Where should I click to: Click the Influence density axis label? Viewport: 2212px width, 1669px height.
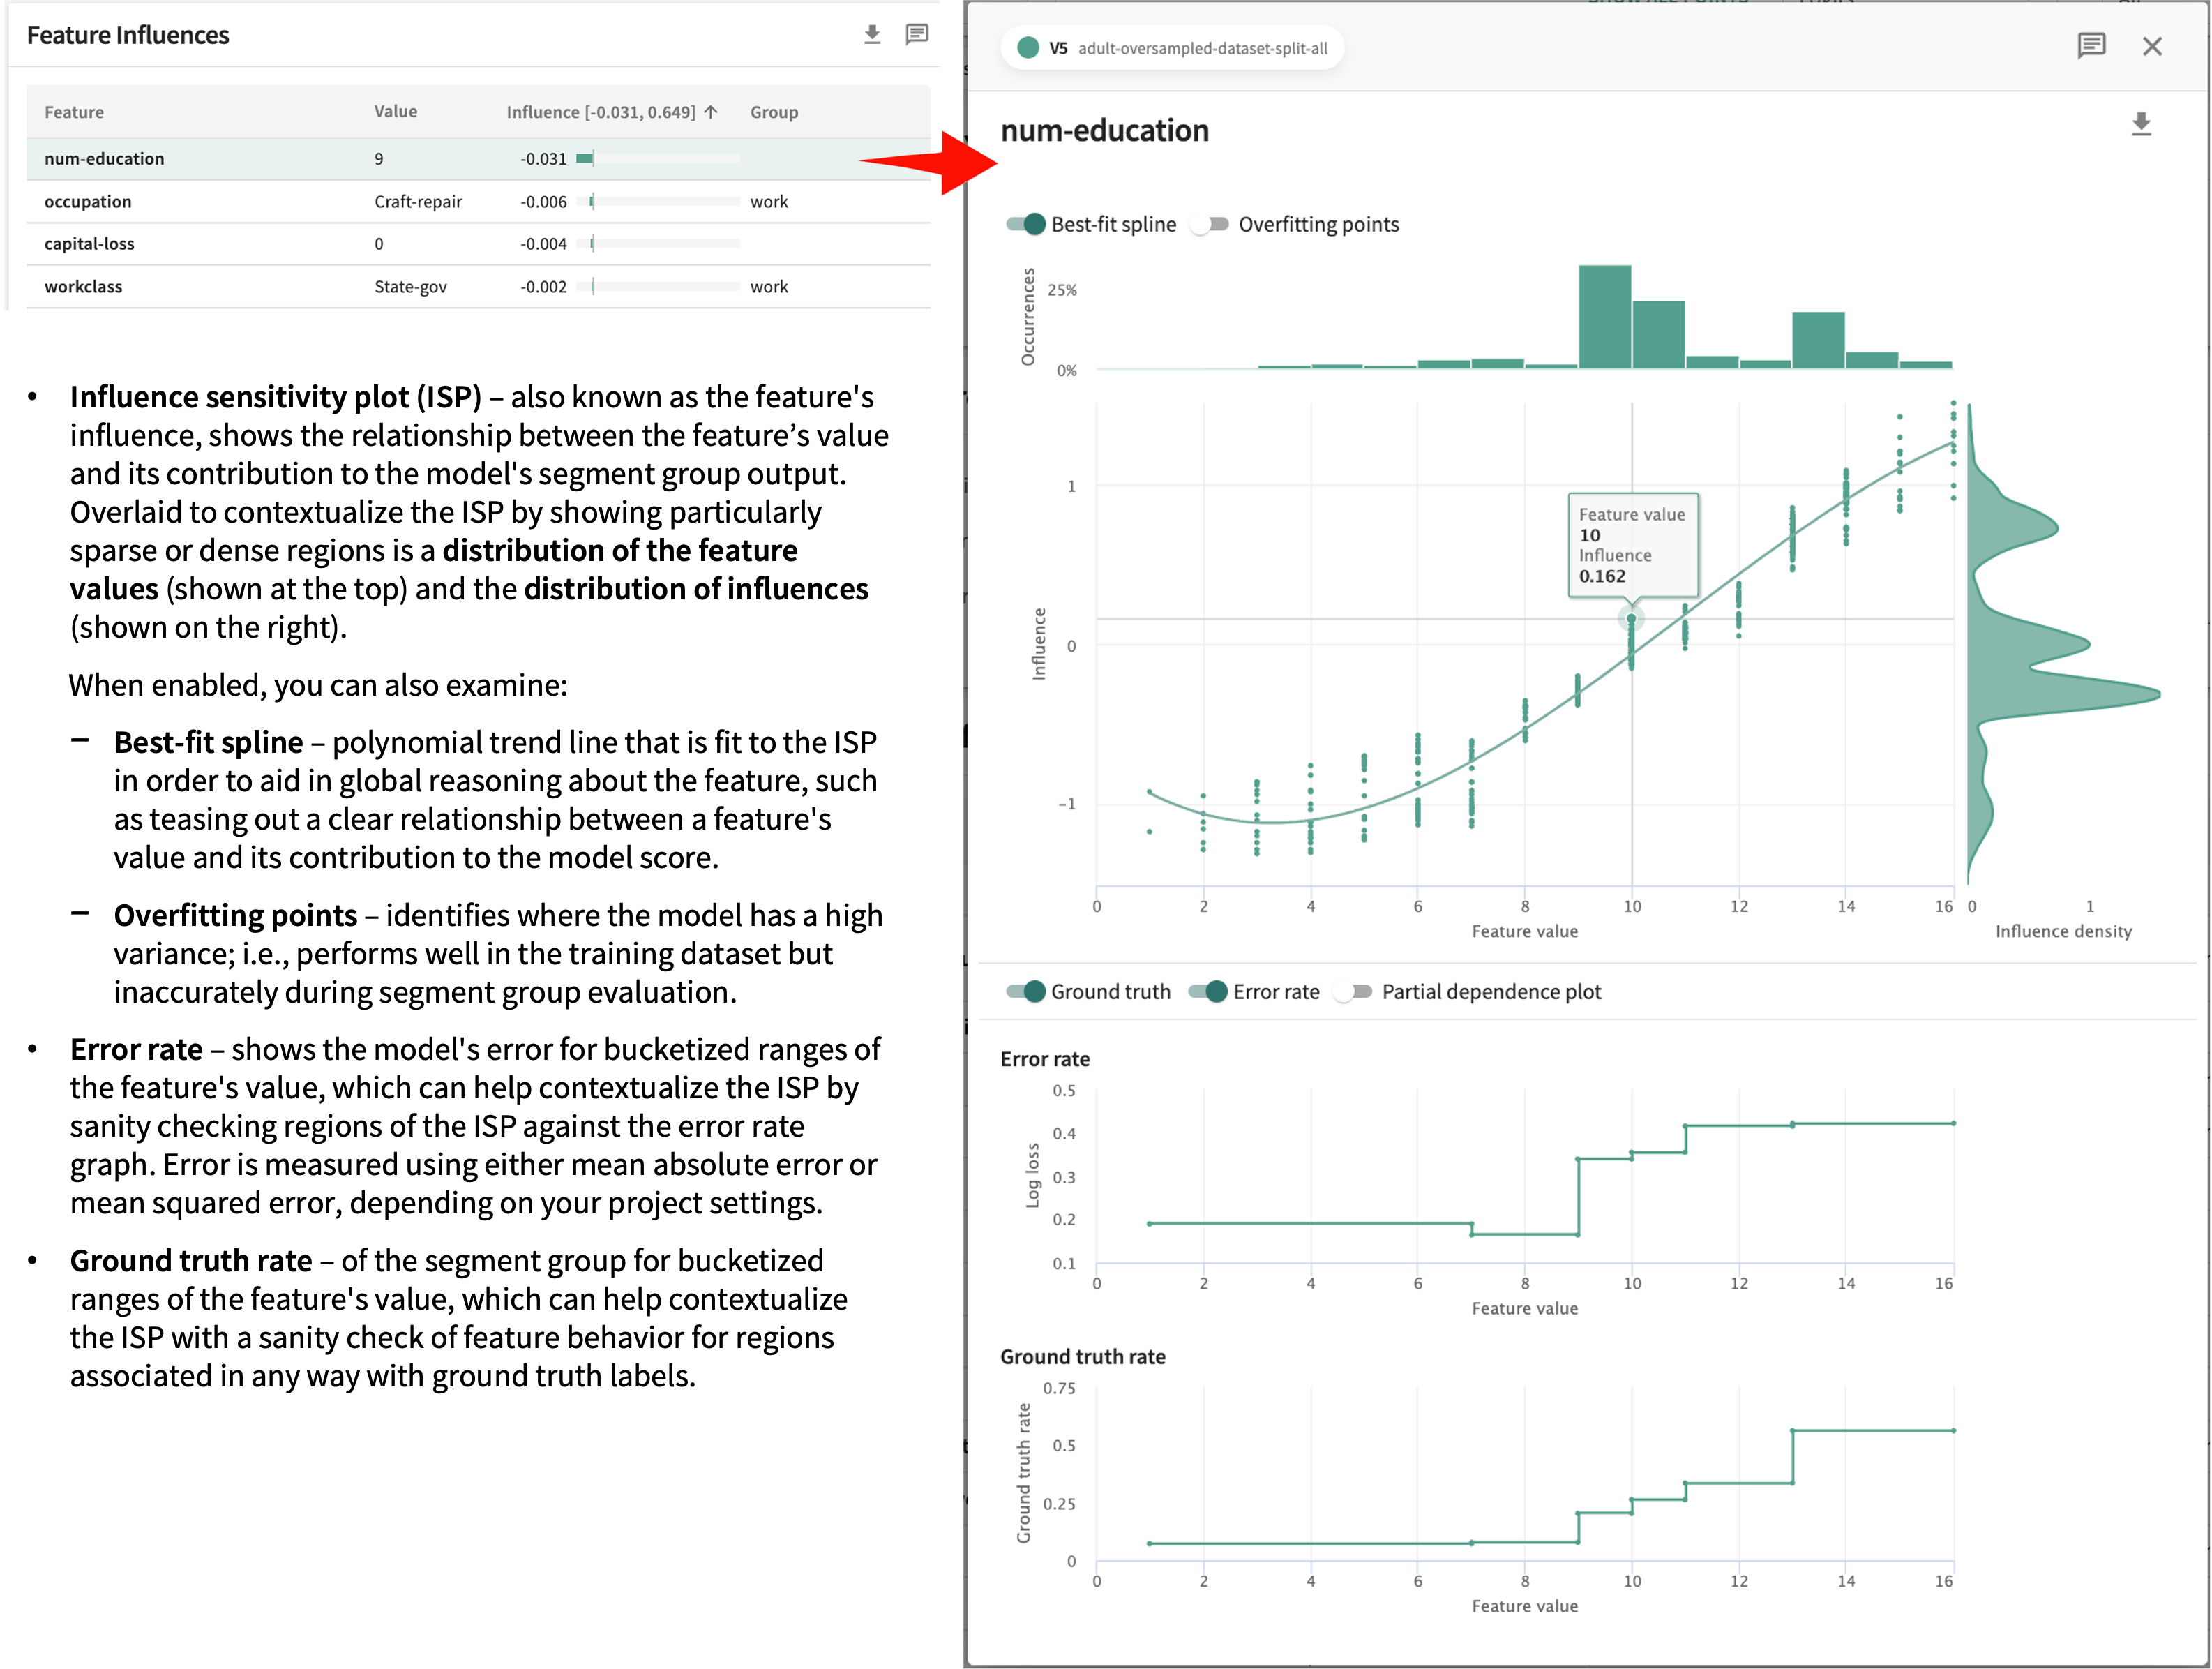[x=2063, y=931]
